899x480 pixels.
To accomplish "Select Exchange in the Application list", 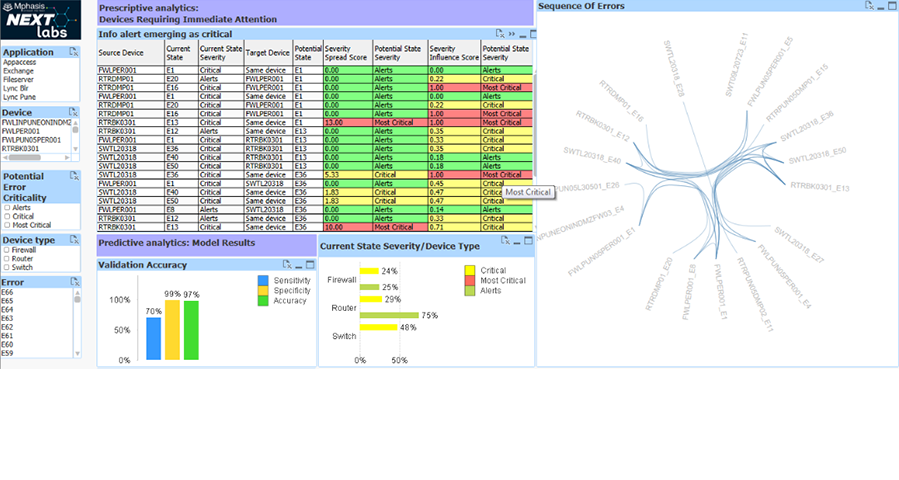I will [18, 71].
